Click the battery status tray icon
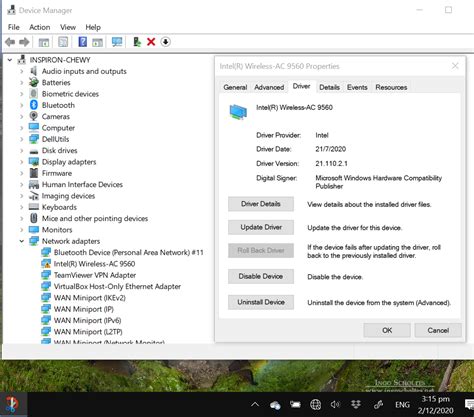 click(x=295, y=405)
